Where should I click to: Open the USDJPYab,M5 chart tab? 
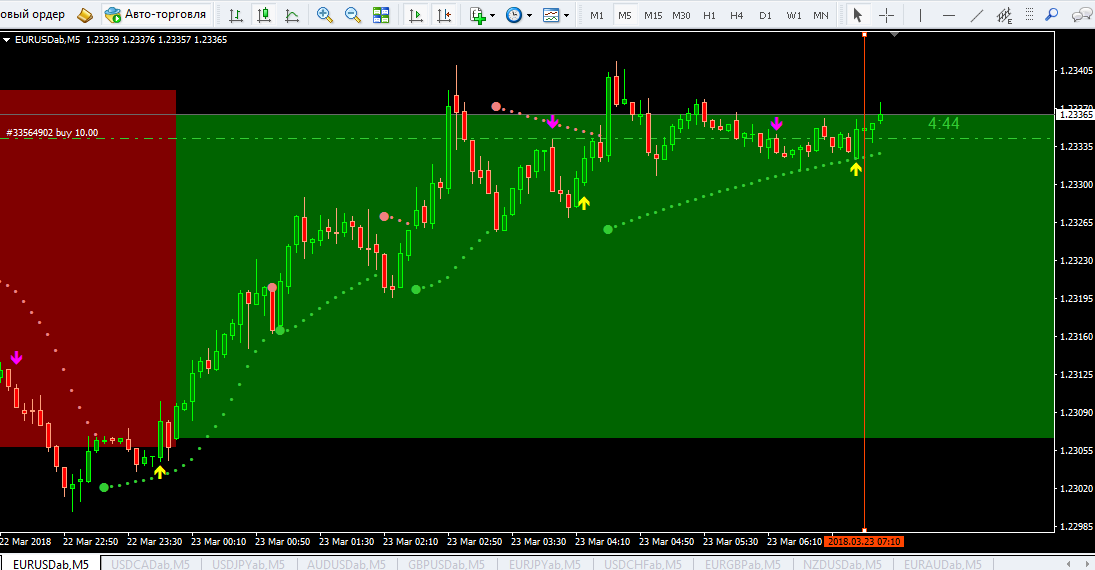(x=249, y=564)
